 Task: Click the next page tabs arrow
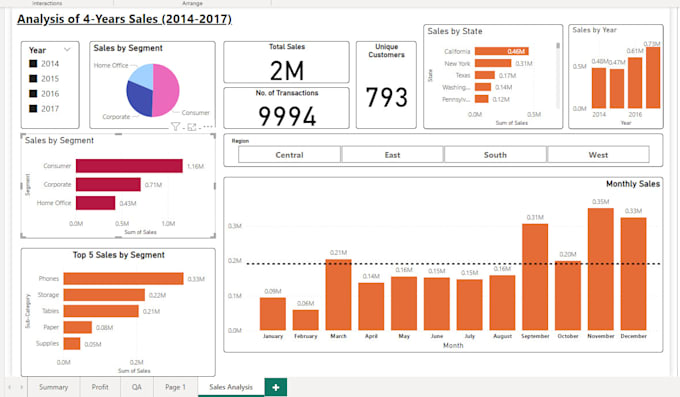point(21,387)
